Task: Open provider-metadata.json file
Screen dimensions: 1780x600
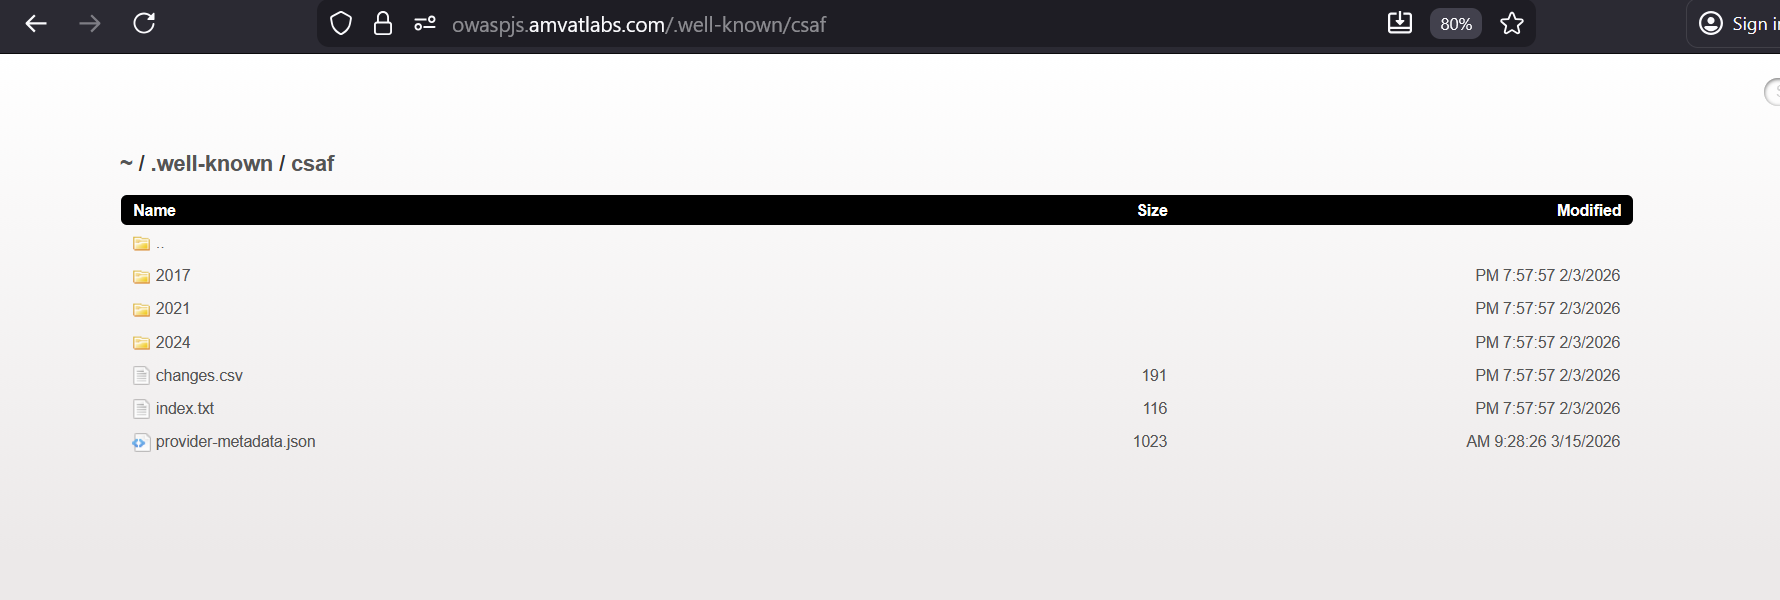Action: 235,442
